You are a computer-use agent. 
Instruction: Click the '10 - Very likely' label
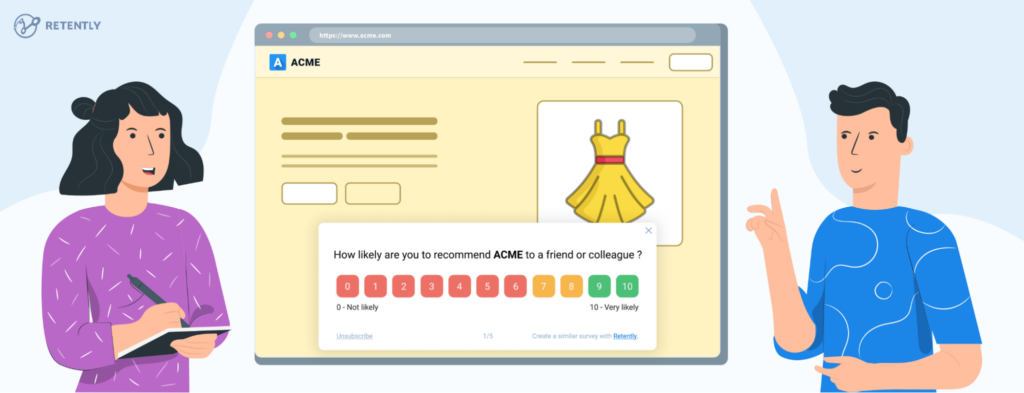(614, 307)
